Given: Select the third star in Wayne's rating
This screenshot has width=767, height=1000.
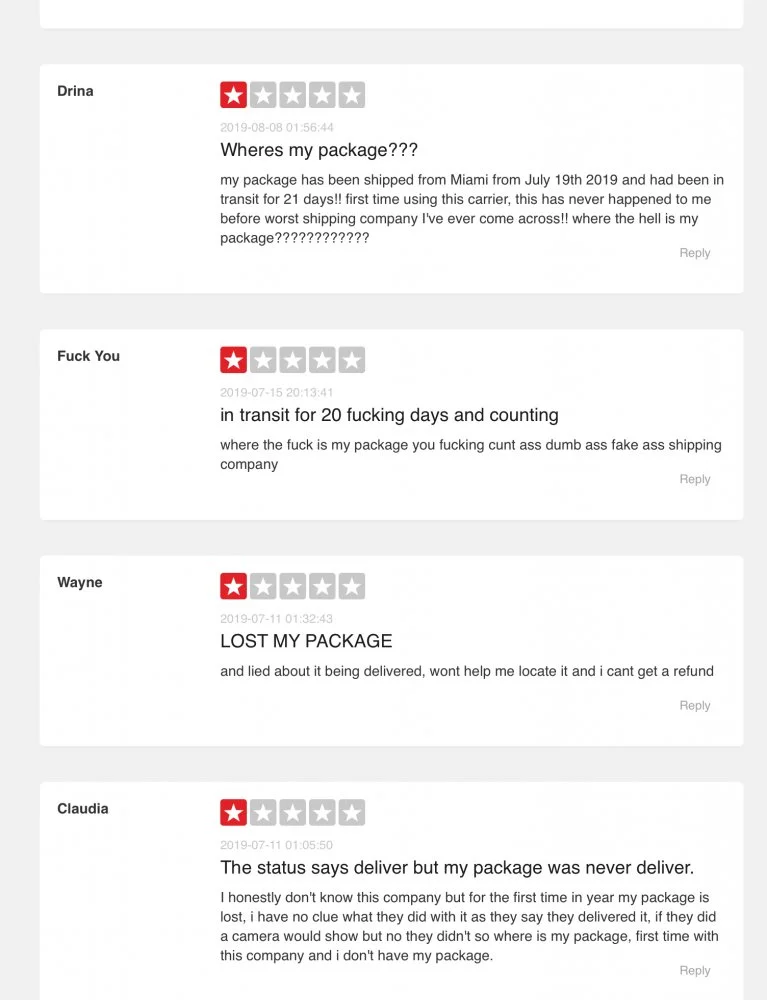Looking at the screenshot, I should click(292, 586).
